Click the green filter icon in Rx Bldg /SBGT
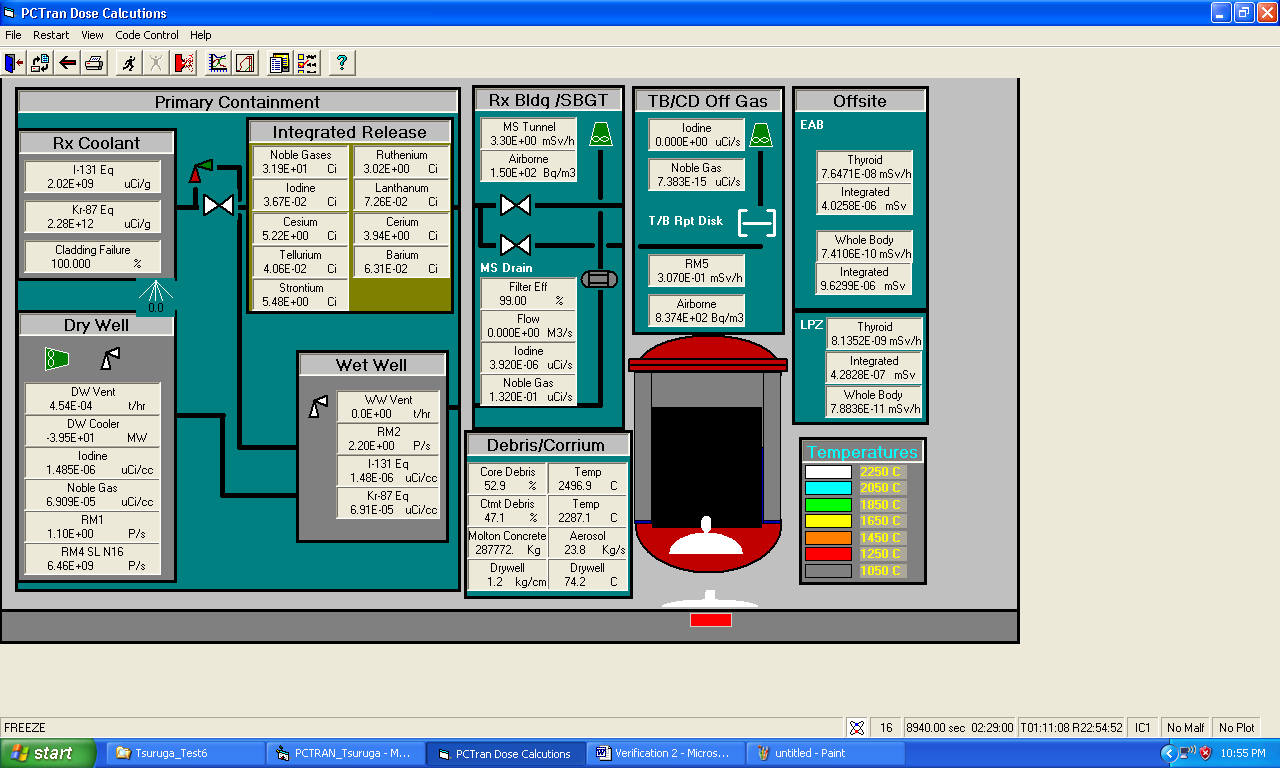1280x768 pixels. (601, 134)
